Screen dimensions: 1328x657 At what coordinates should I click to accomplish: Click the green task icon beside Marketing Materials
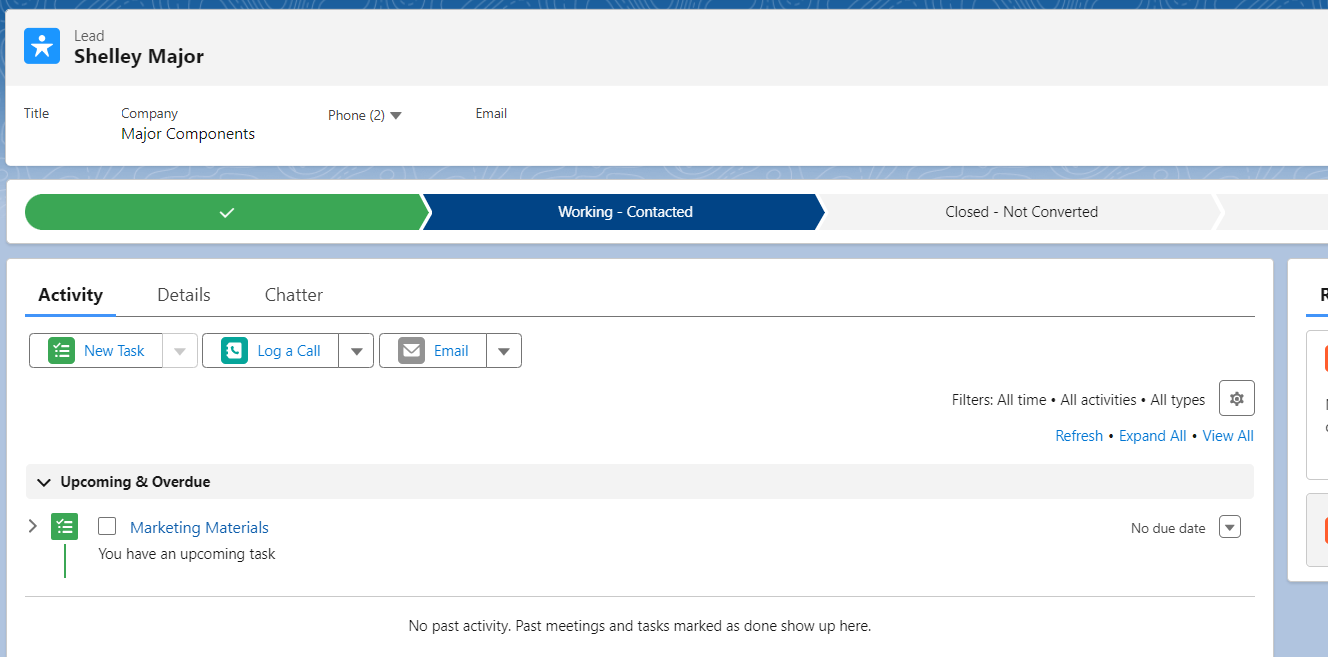point(64,526)
